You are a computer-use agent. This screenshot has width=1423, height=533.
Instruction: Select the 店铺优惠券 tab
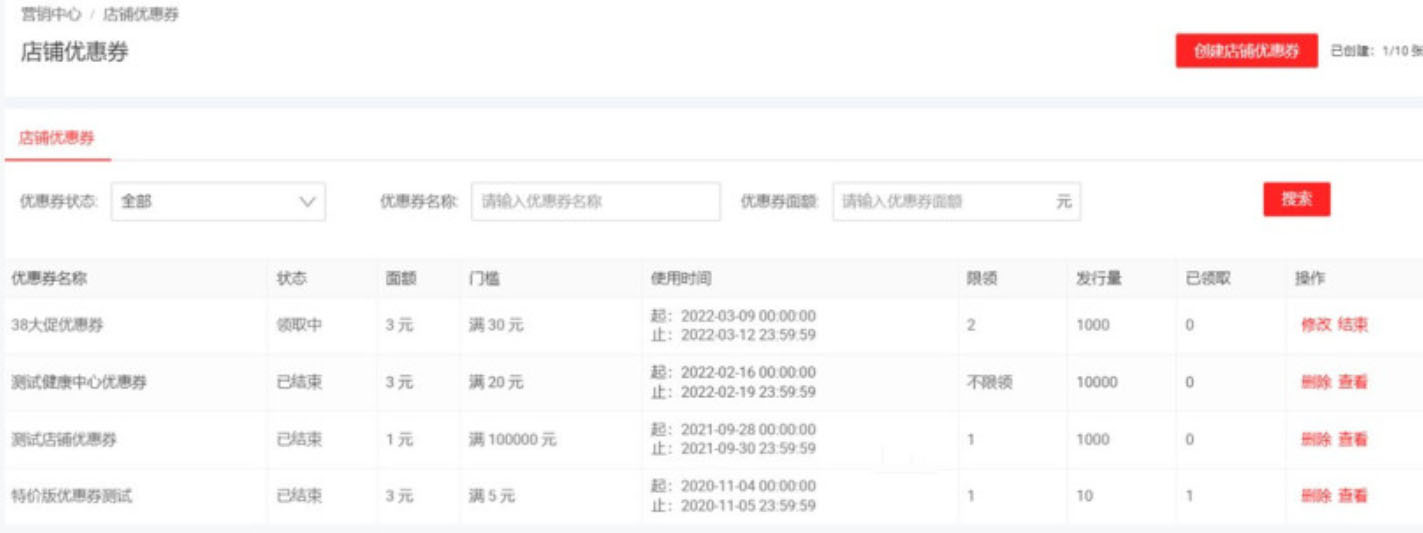tap(57, 139)
